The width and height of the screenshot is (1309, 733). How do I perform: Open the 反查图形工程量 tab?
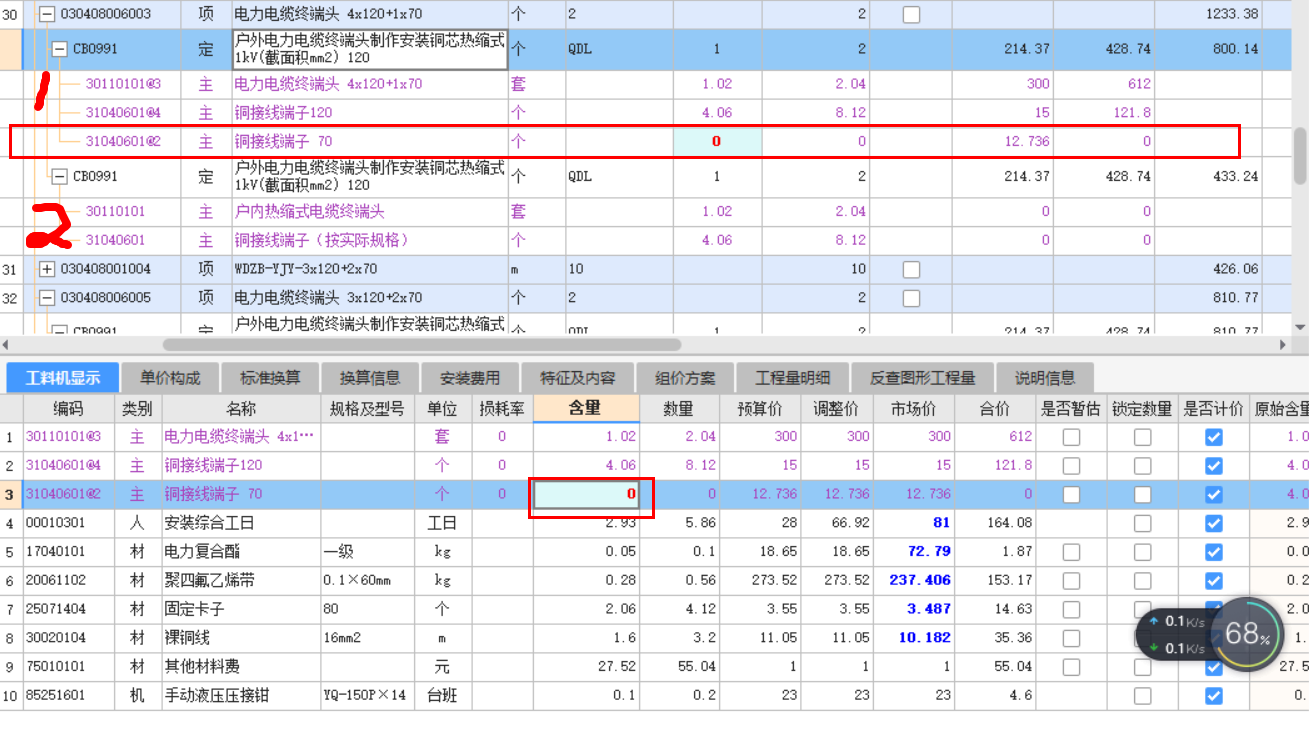tap(922, 378)
